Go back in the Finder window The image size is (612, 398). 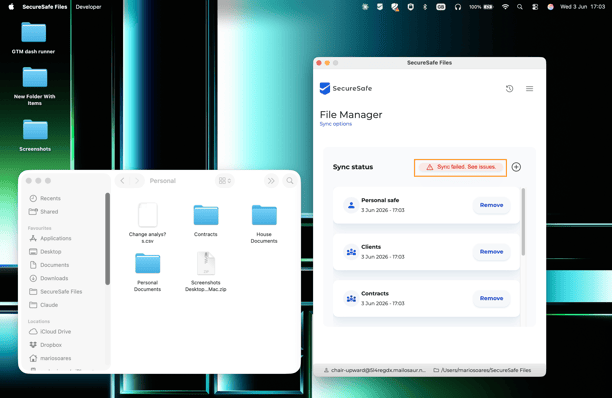coord(123,181)
